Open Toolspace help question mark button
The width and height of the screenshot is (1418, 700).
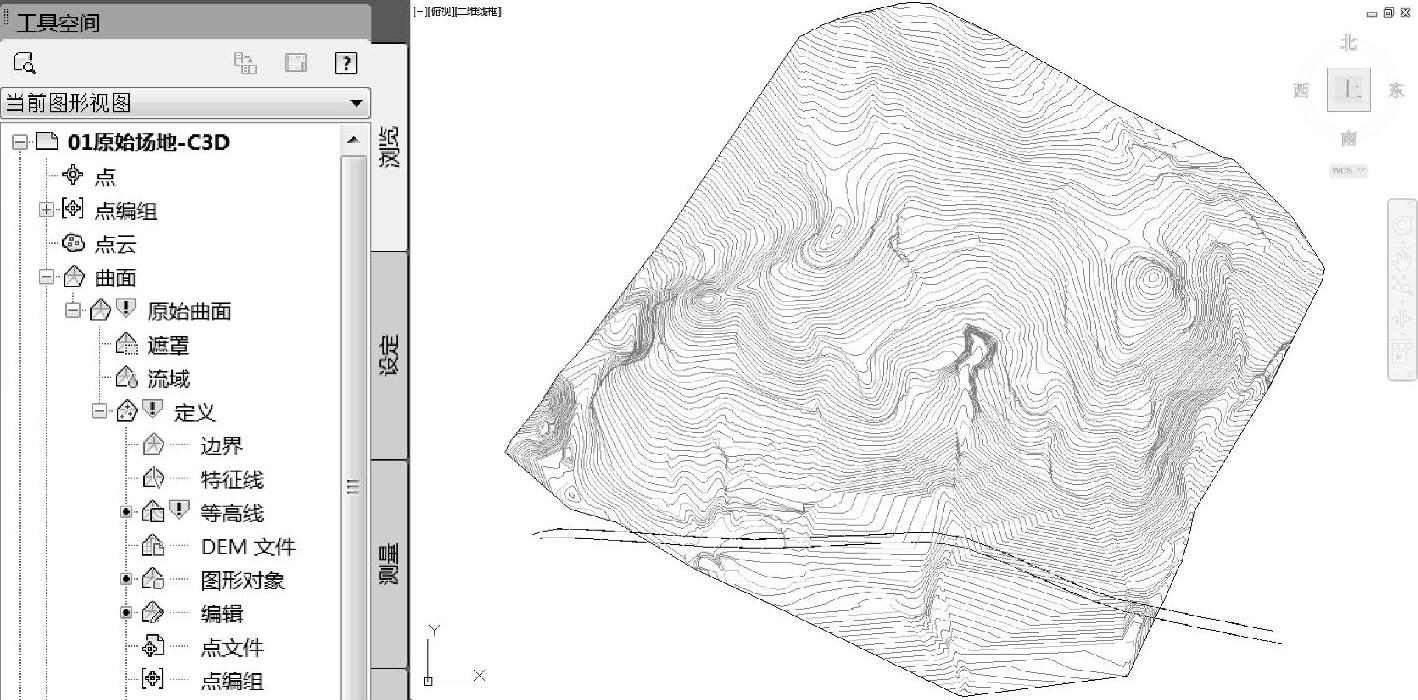(x=346, y=63)
